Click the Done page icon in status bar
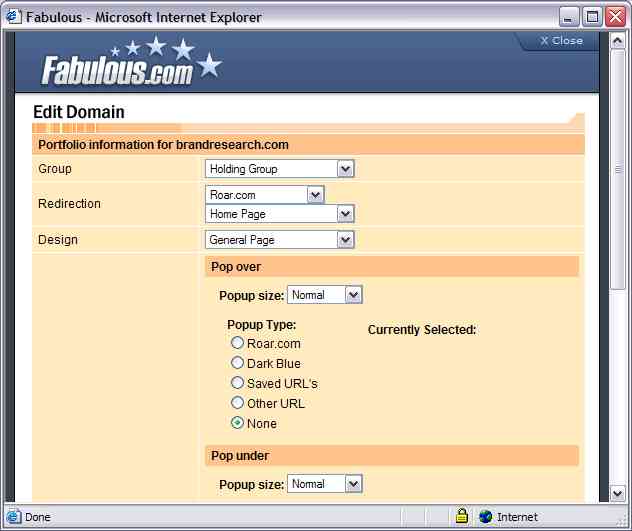This screenshot has width=632, height=531. pos(13,516)
